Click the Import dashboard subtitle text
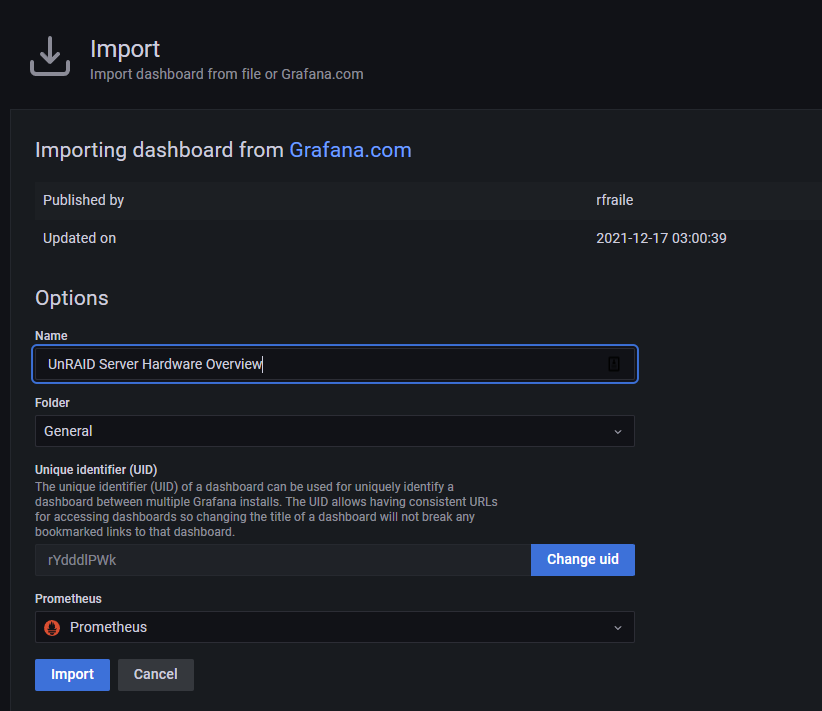The width and height of the screenshot is (822, 711). pos(226,74)
